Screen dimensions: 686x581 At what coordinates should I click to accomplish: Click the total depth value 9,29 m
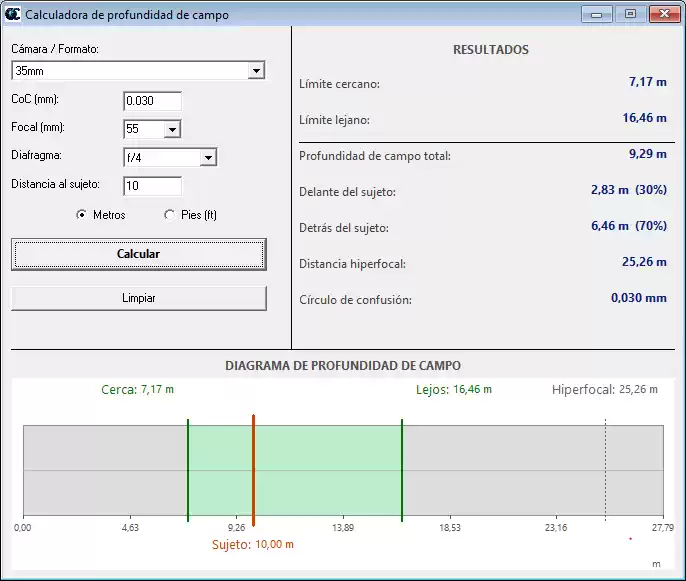[x=648, y=154]
